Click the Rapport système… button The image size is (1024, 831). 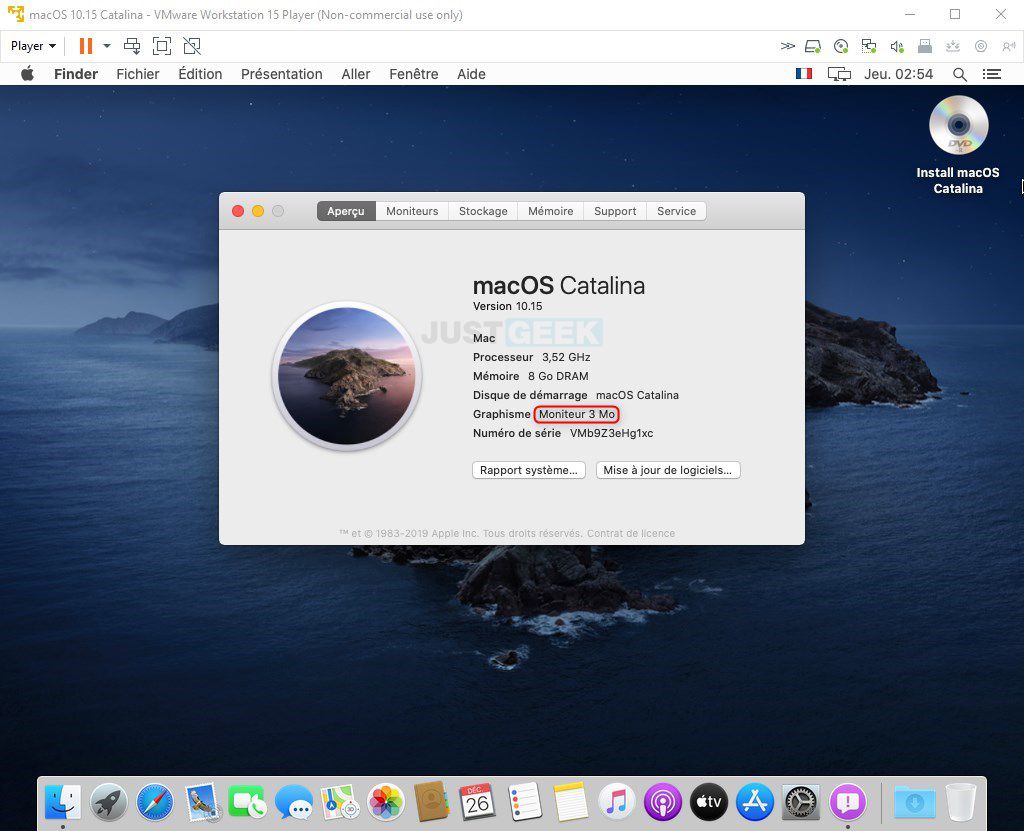tap(528, 470)
